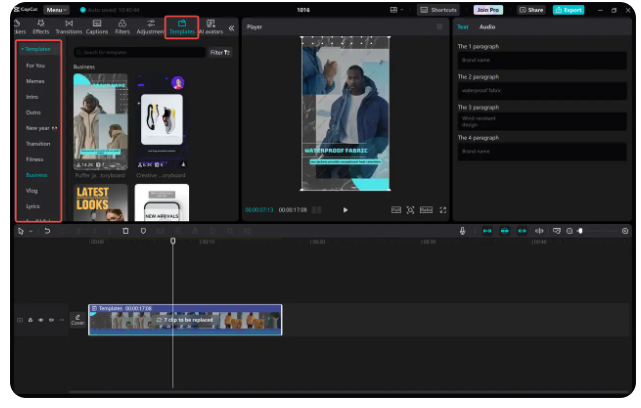Viewport: 641px width, 408px height.
Task: Open the Effects panel
Action: 41,26
